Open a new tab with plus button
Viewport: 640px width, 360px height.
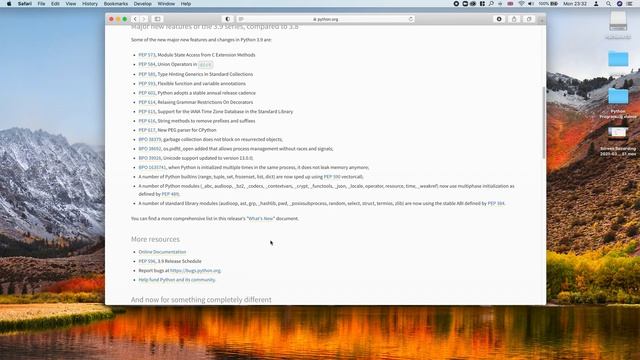click(x=542, y=20)
